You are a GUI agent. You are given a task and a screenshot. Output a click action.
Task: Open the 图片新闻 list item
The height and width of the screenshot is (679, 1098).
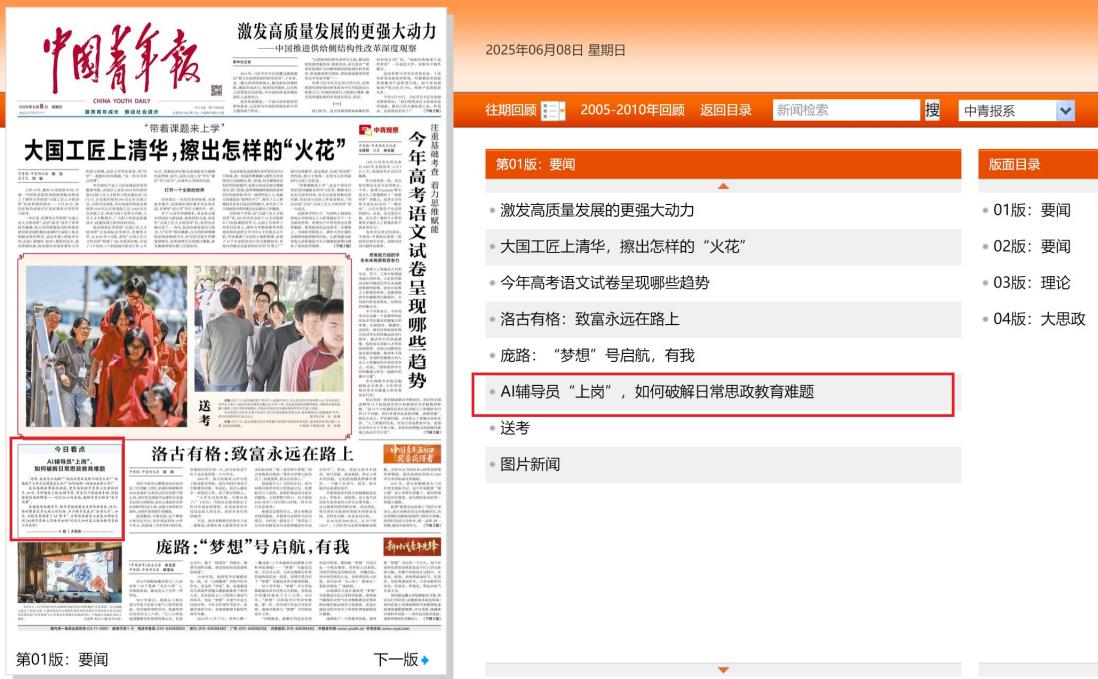pos(529,465)
